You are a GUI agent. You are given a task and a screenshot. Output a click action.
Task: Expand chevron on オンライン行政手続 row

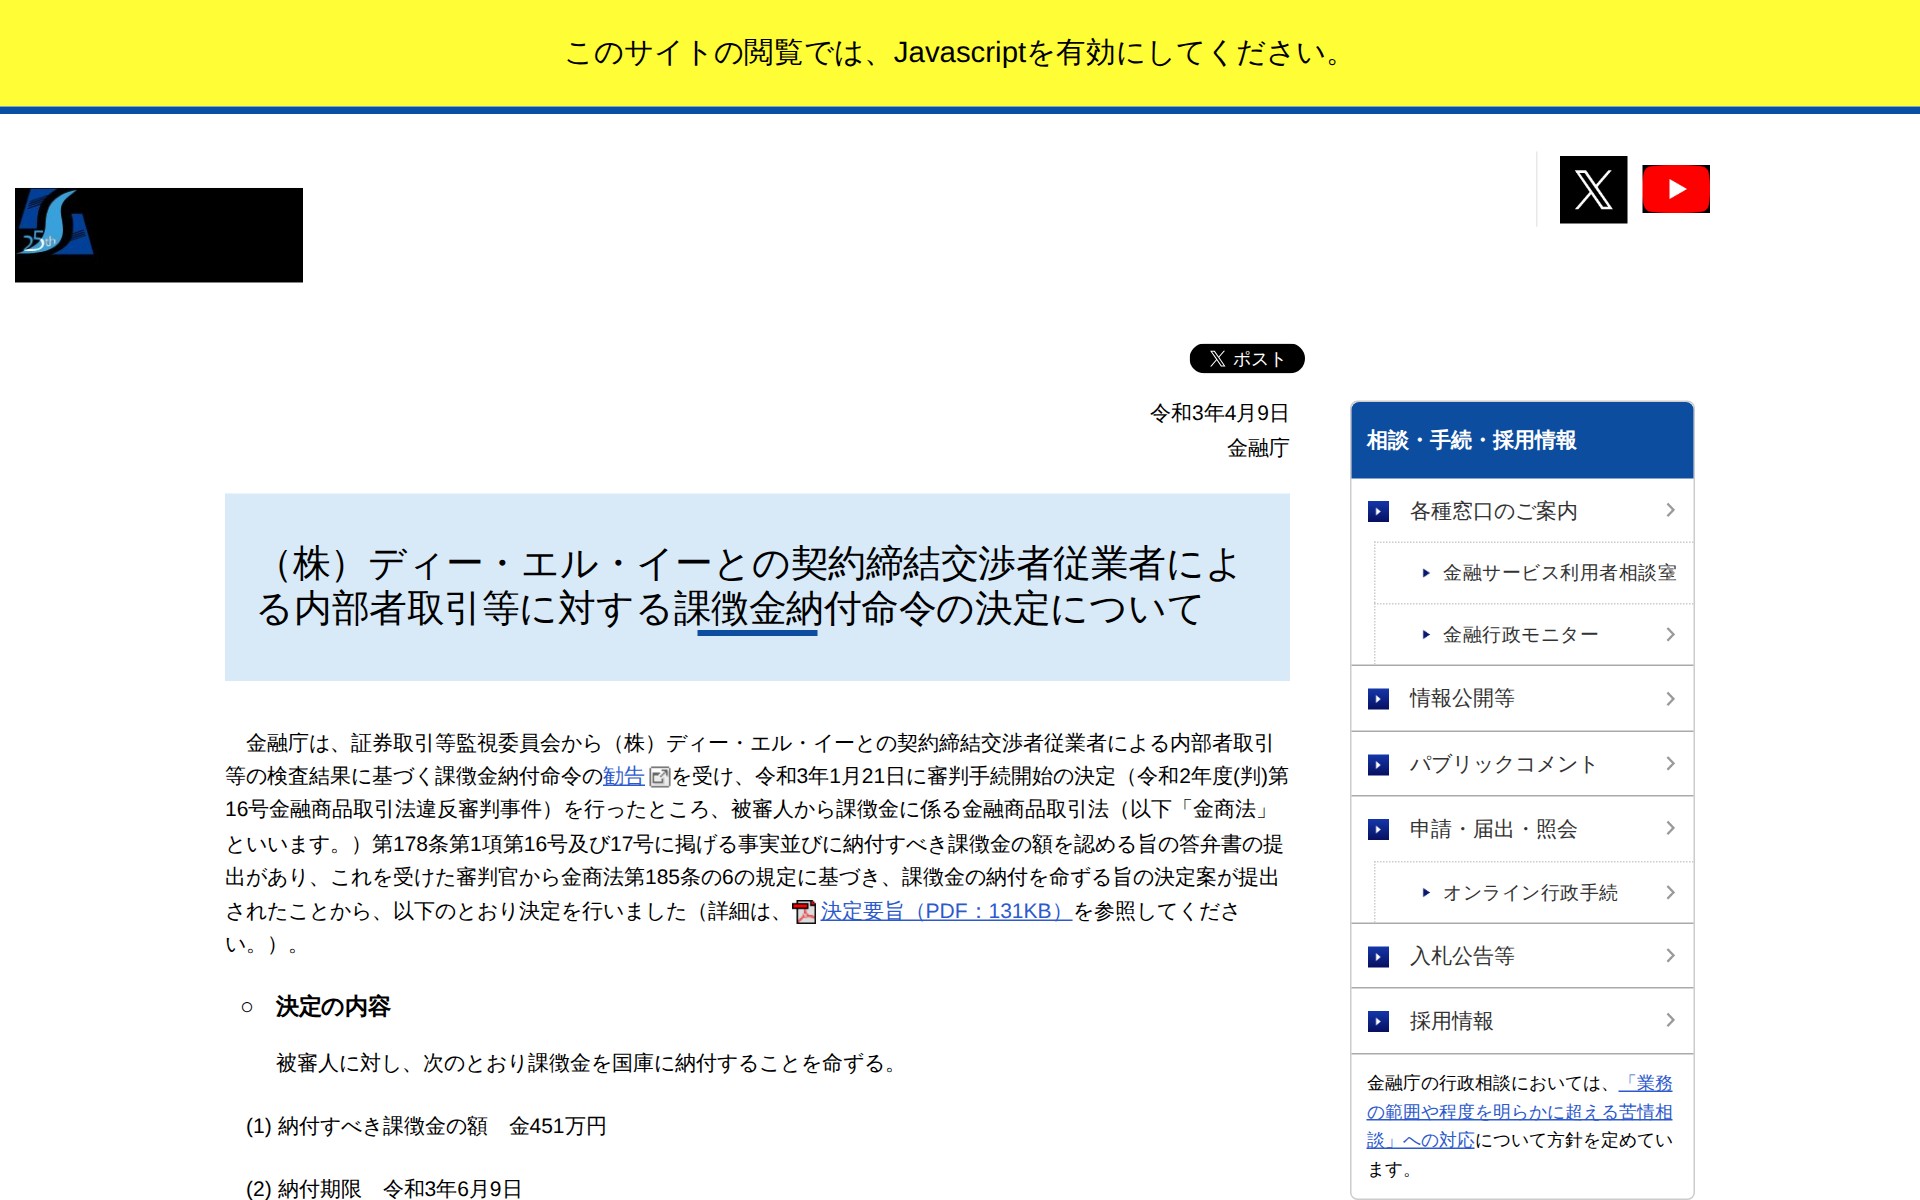1670,892
